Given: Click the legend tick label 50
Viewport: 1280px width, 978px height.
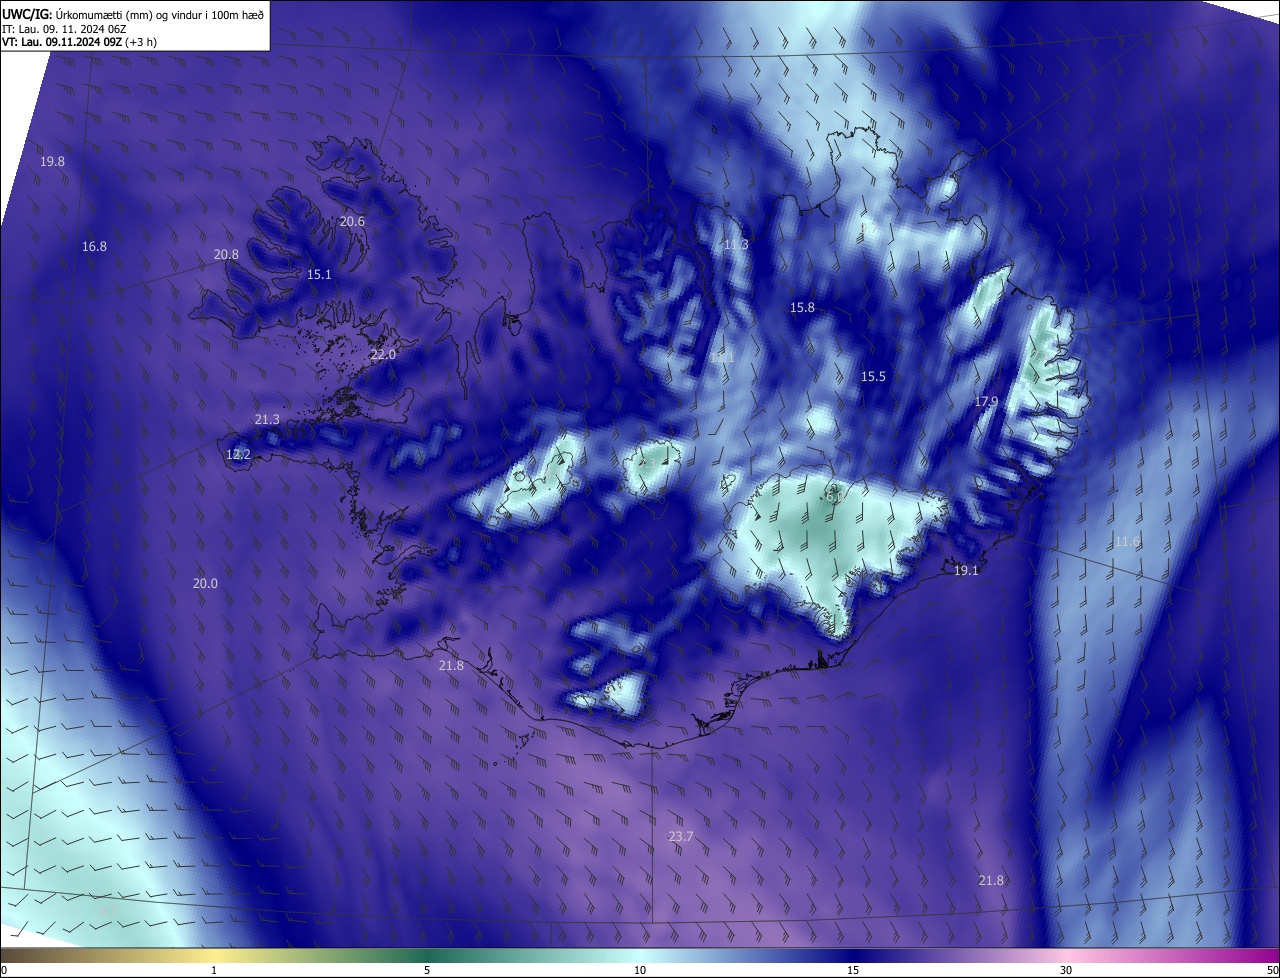Looking at the screenshot, I should click(x=1272, y=970).
